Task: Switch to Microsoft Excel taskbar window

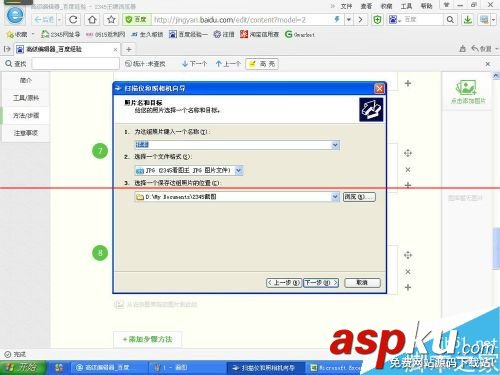Action: click(x=335, y=368)
